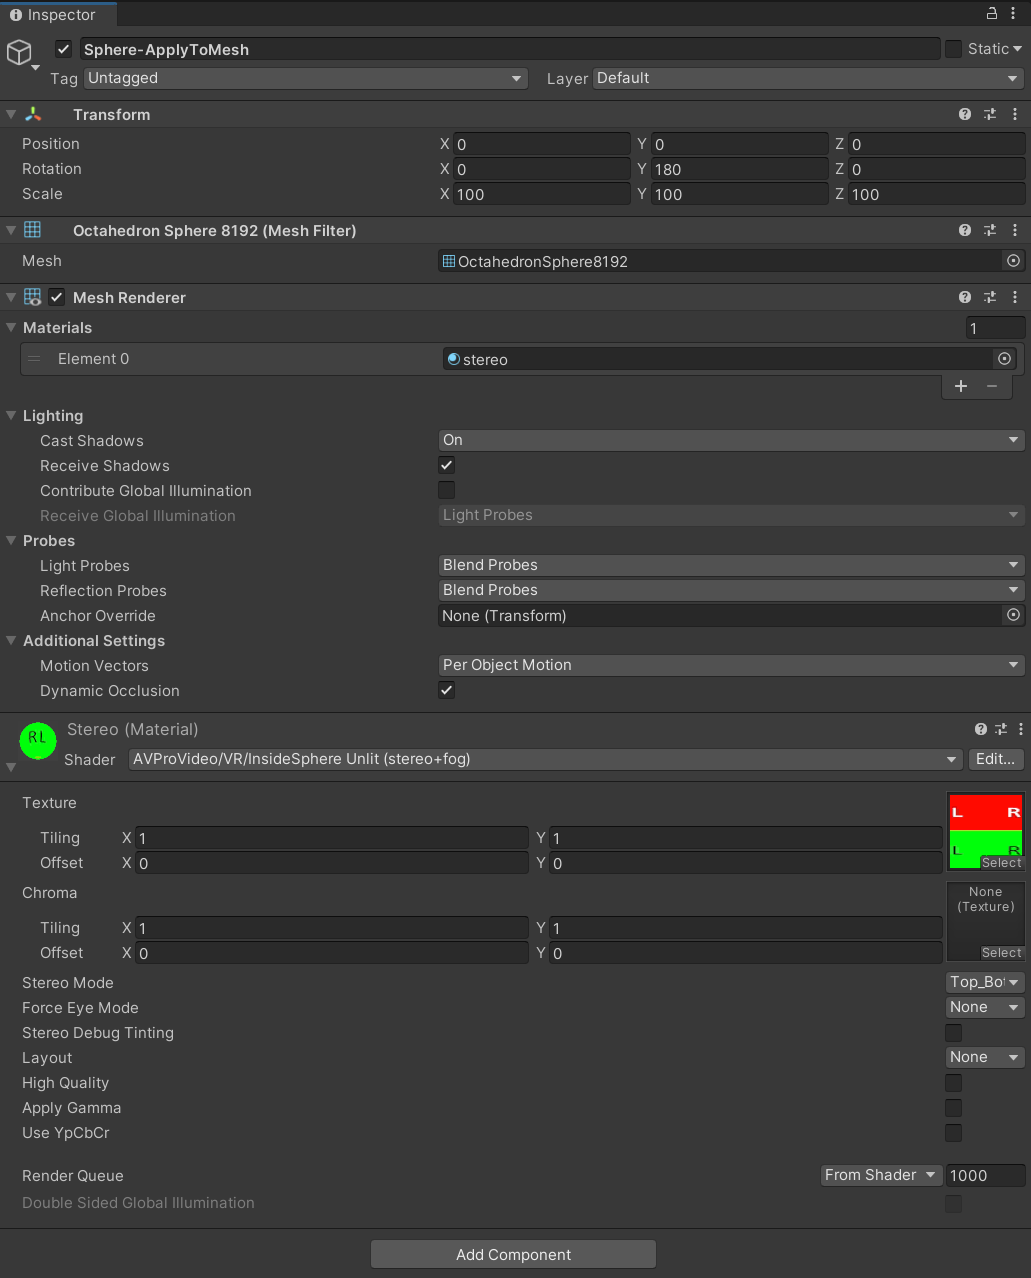The height and width of the screenshot is (1278, 1031).
Task: Click the Edit button next to the shader field
Action: tap(995, 759)
